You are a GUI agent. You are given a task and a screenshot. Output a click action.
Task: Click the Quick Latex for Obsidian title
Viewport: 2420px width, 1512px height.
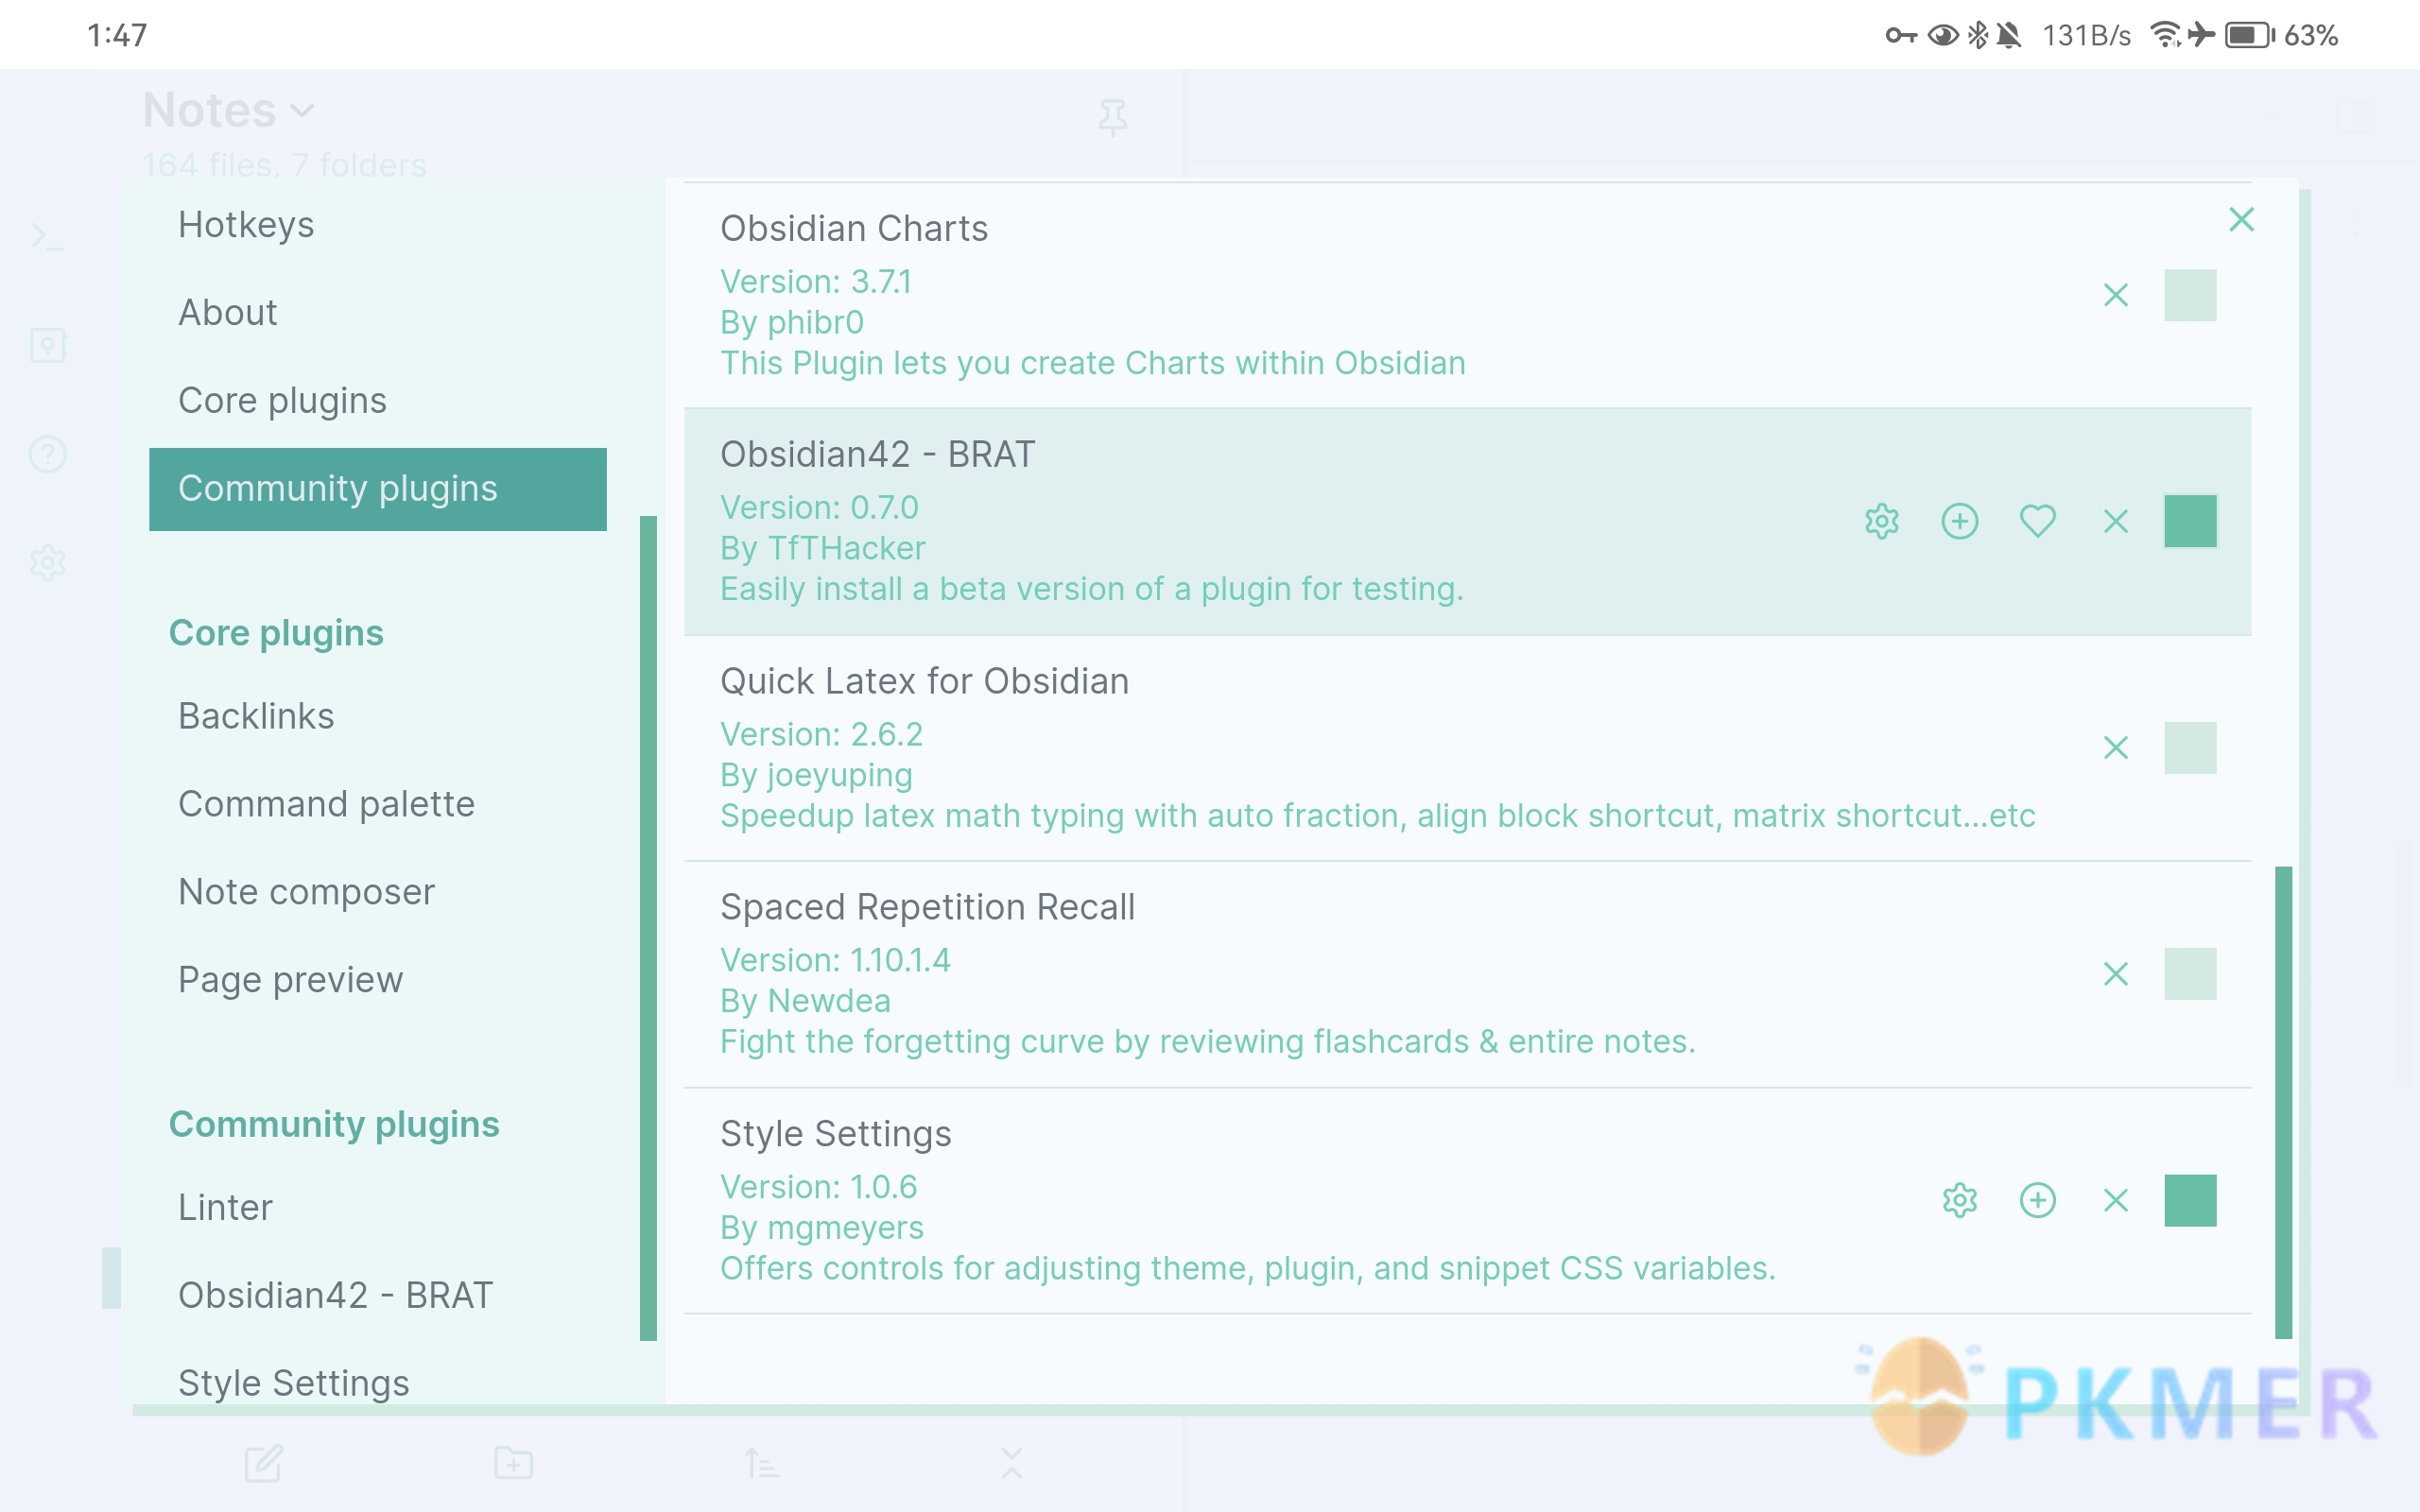click(x=924, y=681)
